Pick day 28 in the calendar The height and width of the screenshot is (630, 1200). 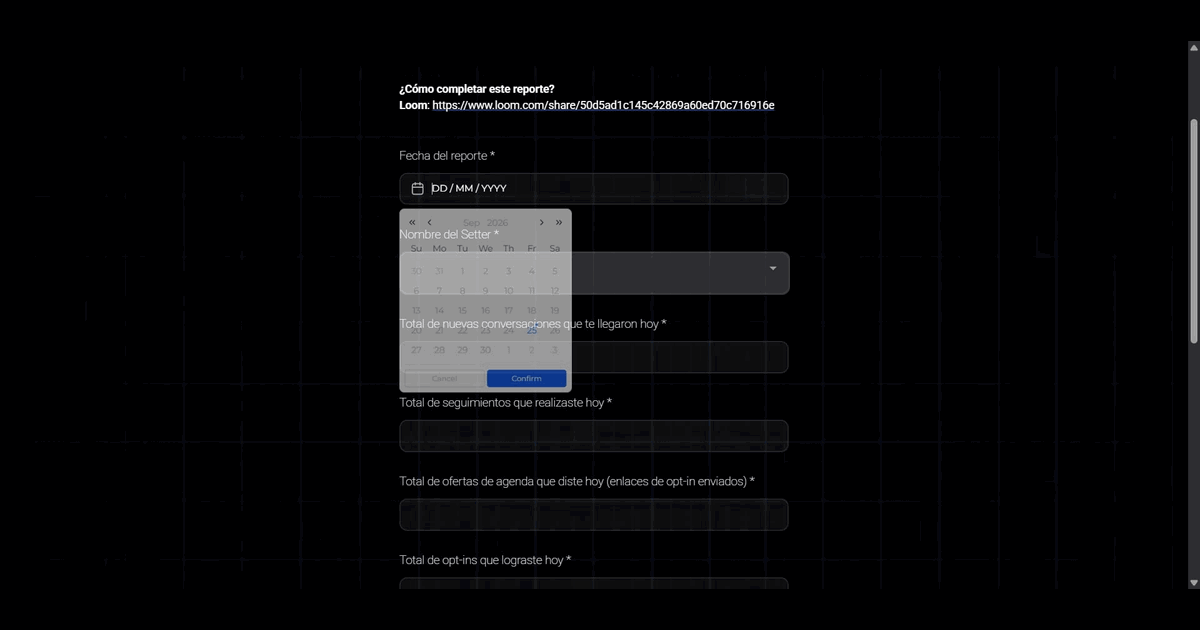[439, 350]
